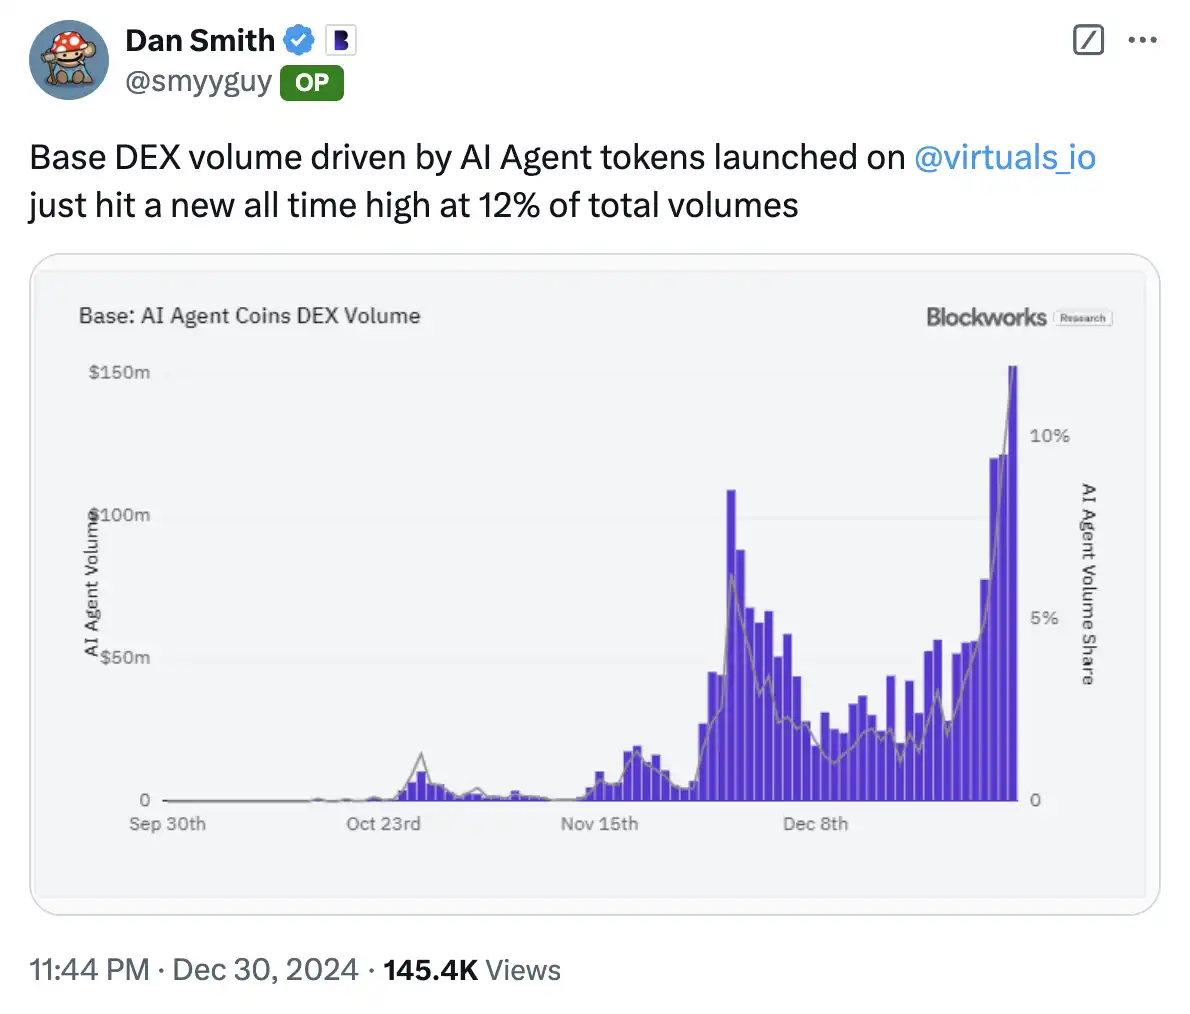Click the 145.4K Views count
Screen dimensions: 1190x1014
[471, 969]
